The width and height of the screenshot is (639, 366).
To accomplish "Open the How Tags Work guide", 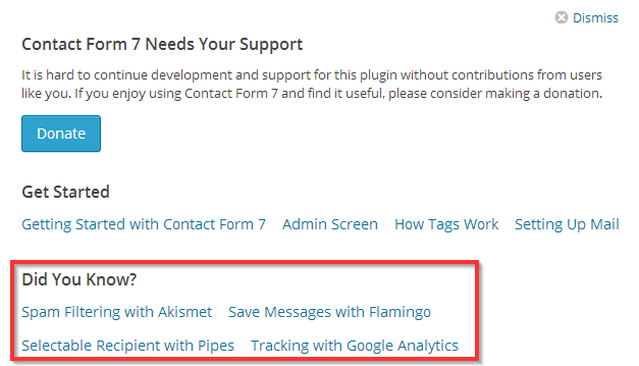I will 446,225.
